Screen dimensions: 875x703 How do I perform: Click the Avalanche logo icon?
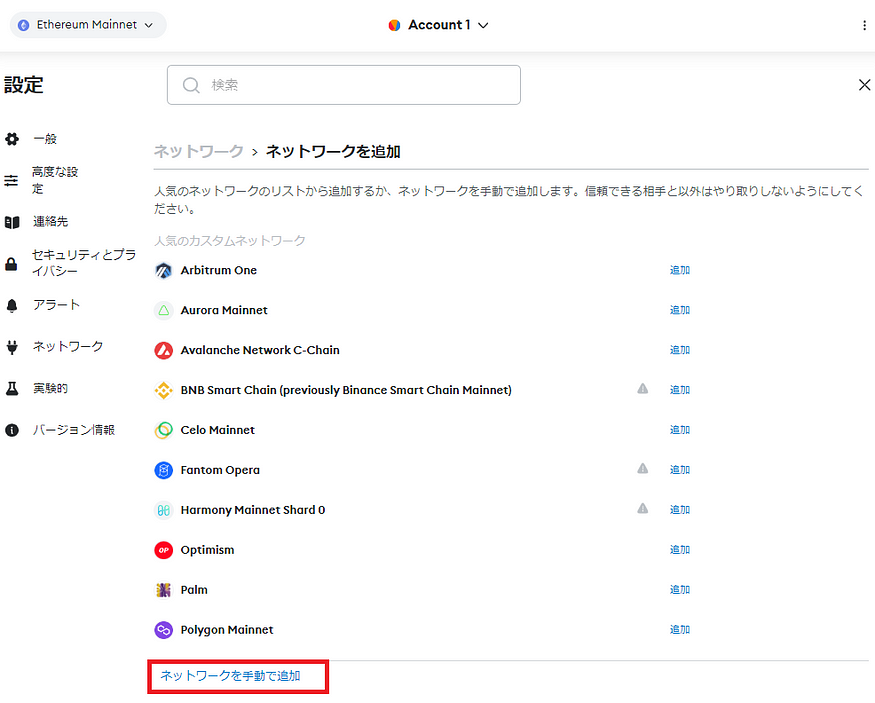click(x=164, y=350)
